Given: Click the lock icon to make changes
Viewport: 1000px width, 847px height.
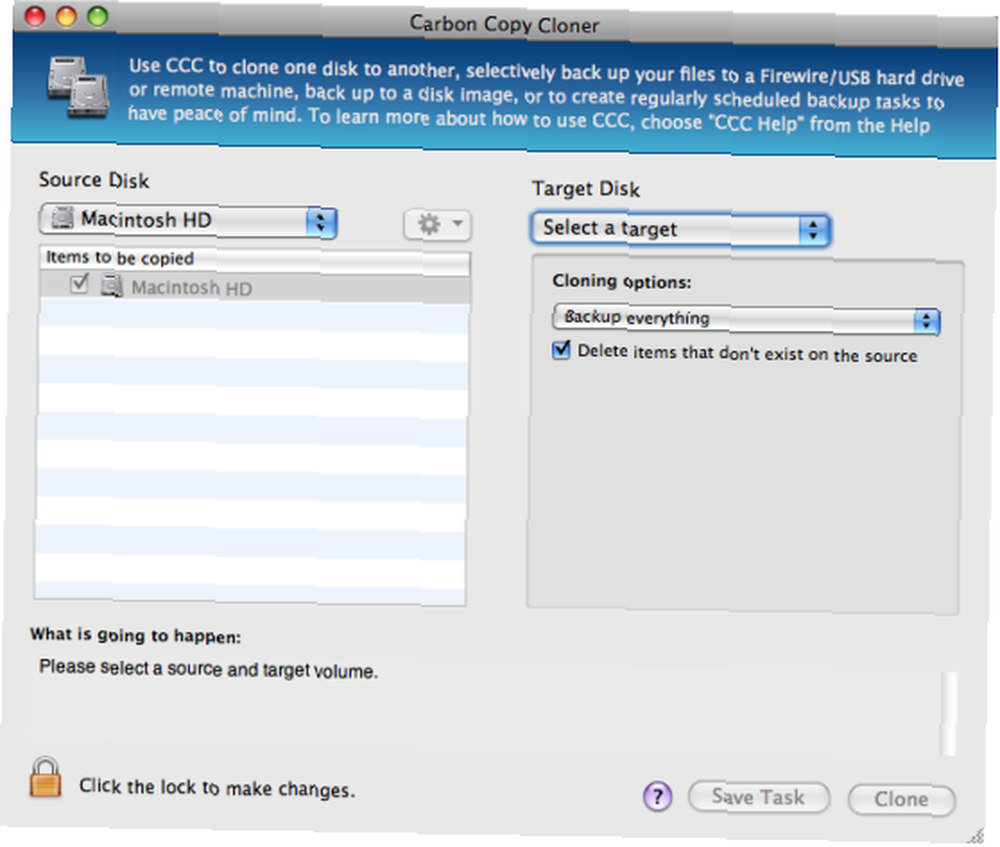Looking at the screenshot, I should click(x=45, y=777).
